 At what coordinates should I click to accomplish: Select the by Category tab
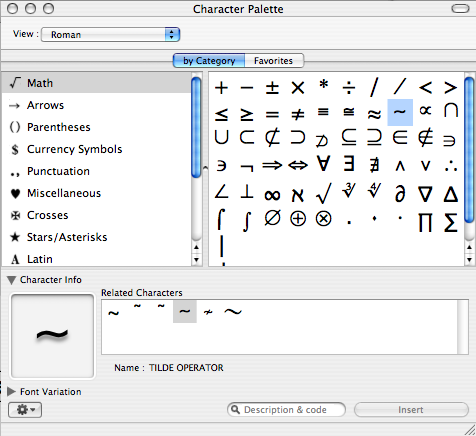[209, 61]
